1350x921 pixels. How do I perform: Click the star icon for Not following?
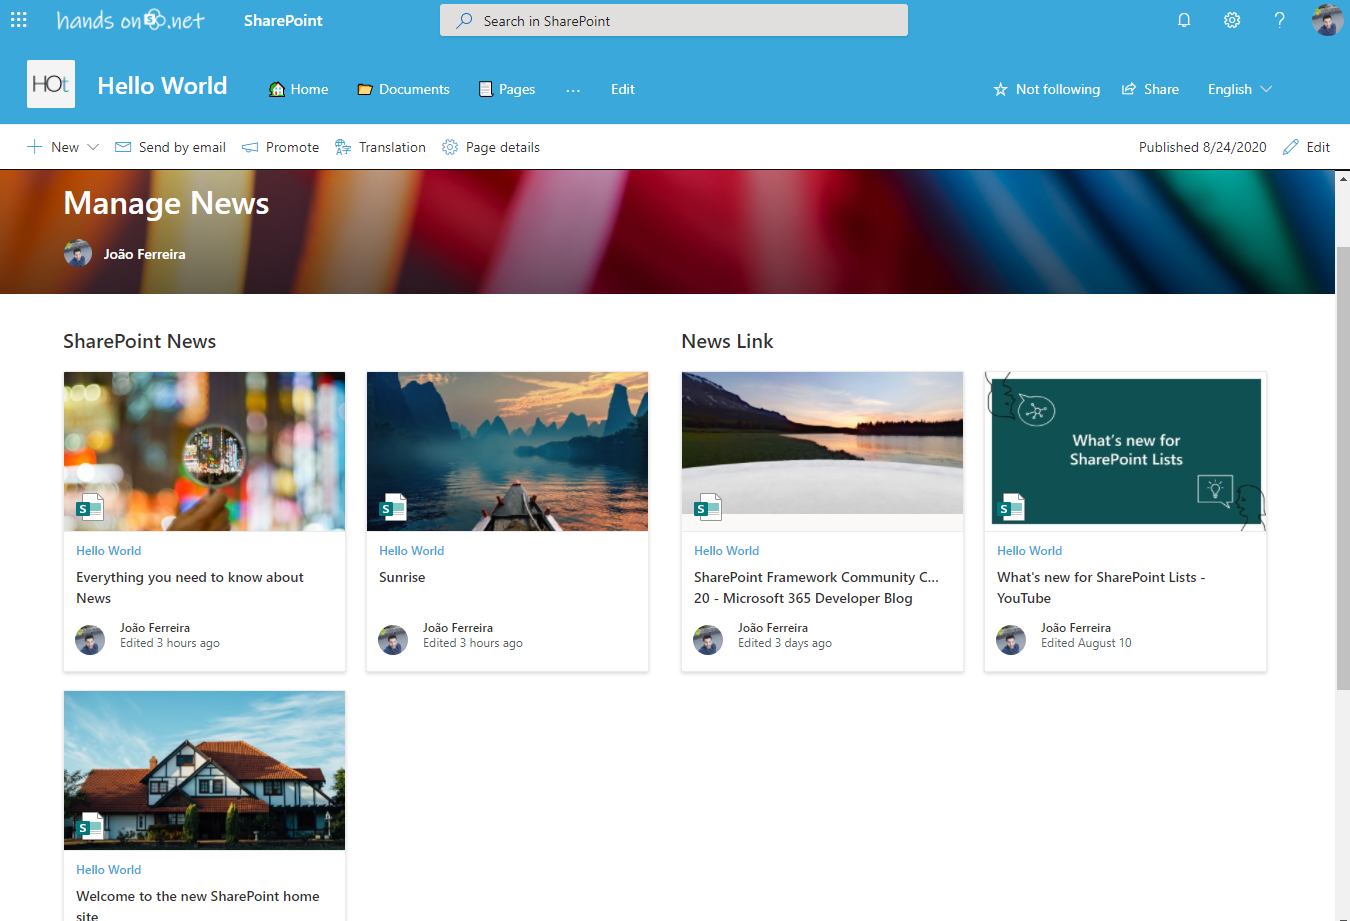(1000, 89)
